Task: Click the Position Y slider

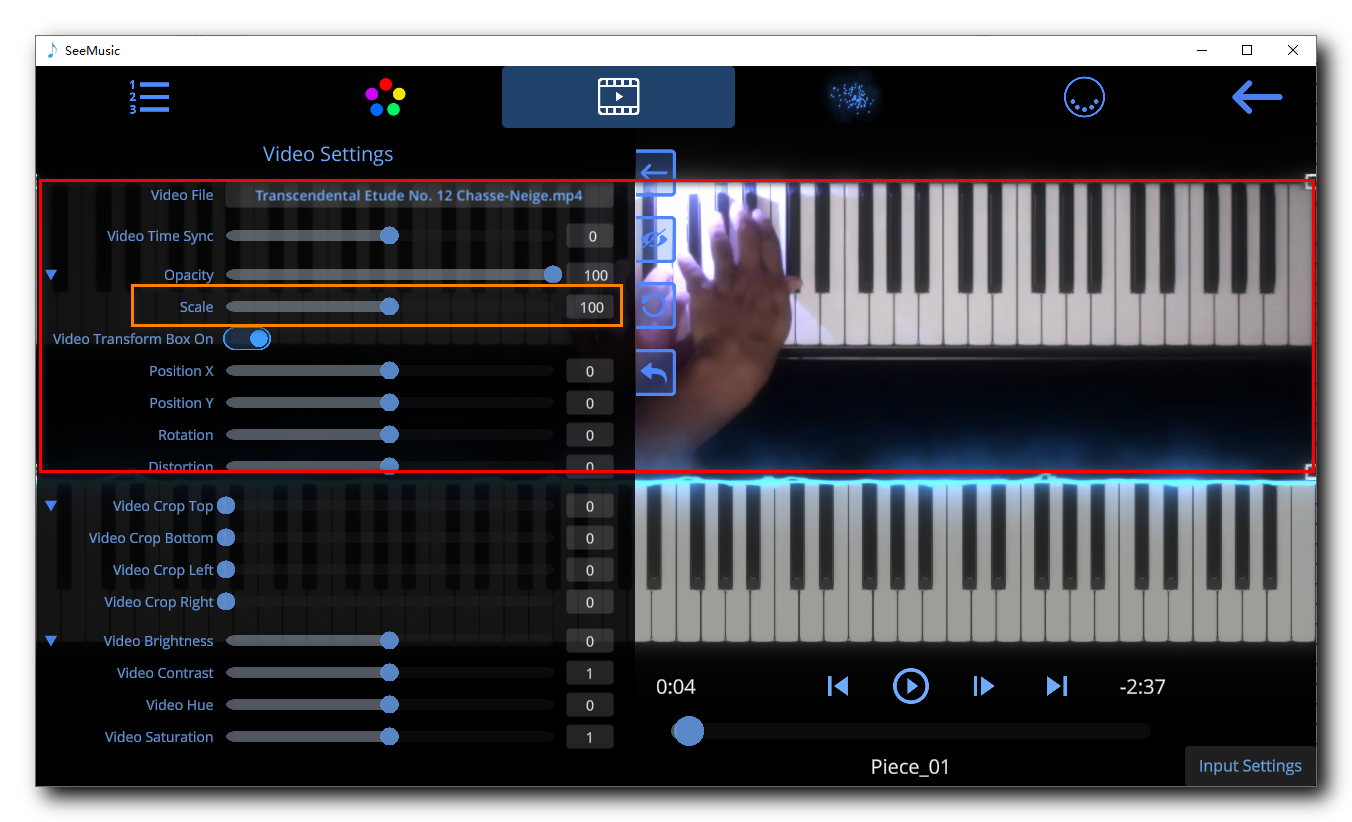Action: (390, 403)
